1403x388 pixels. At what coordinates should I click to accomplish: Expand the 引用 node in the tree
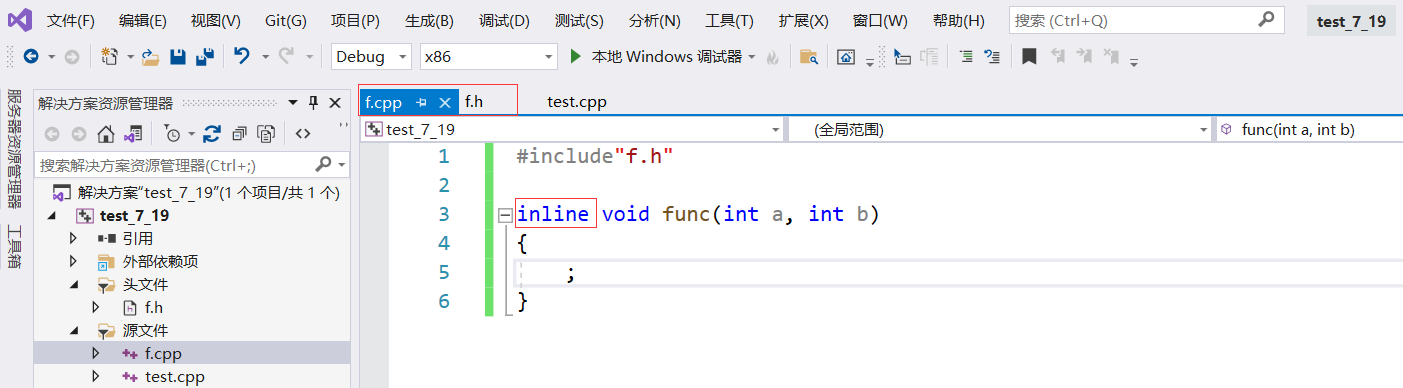click(73, 238)
